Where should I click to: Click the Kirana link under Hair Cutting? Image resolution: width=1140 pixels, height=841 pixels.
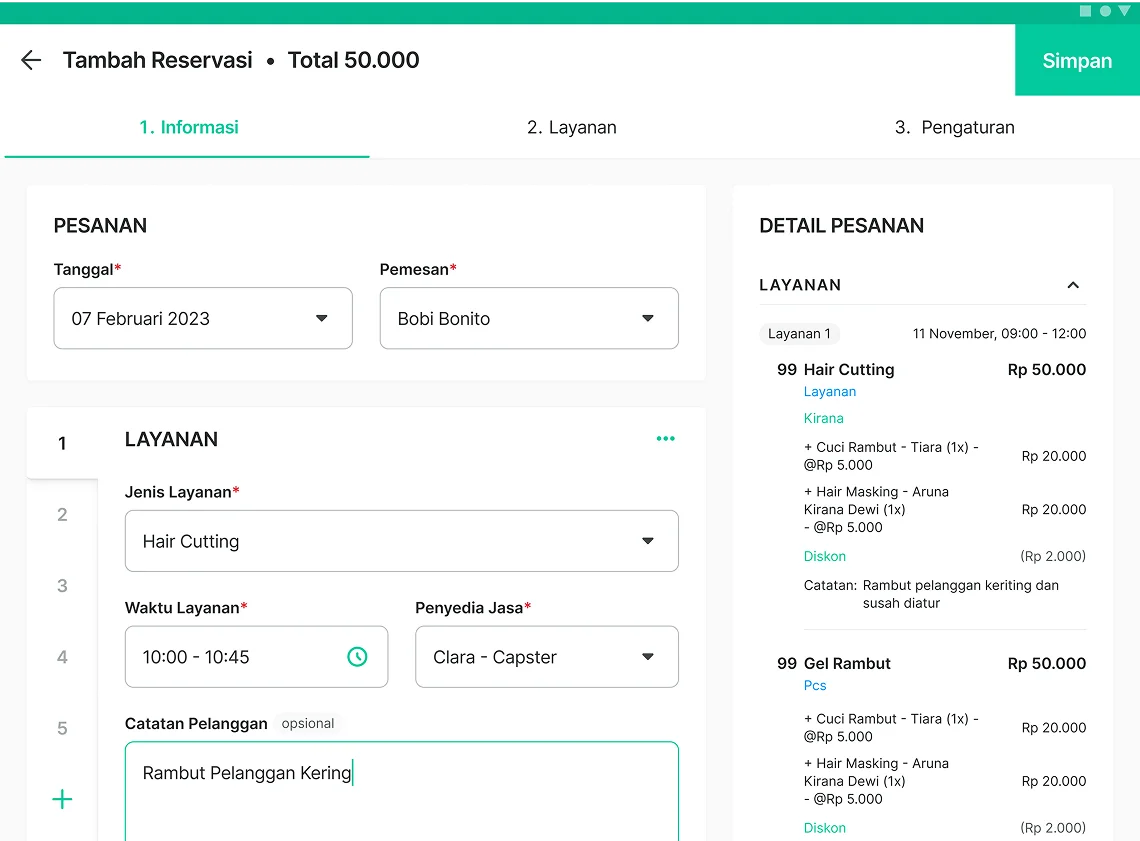pyautogui.click(x=823, y=418)
